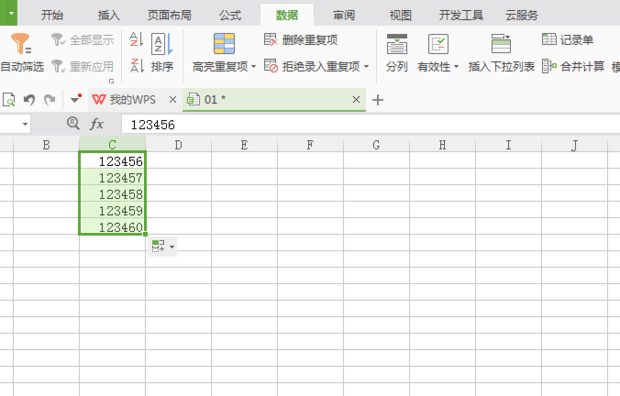Select column G header
The height and width of the screenshot is (396, 620).
(376, 144)
